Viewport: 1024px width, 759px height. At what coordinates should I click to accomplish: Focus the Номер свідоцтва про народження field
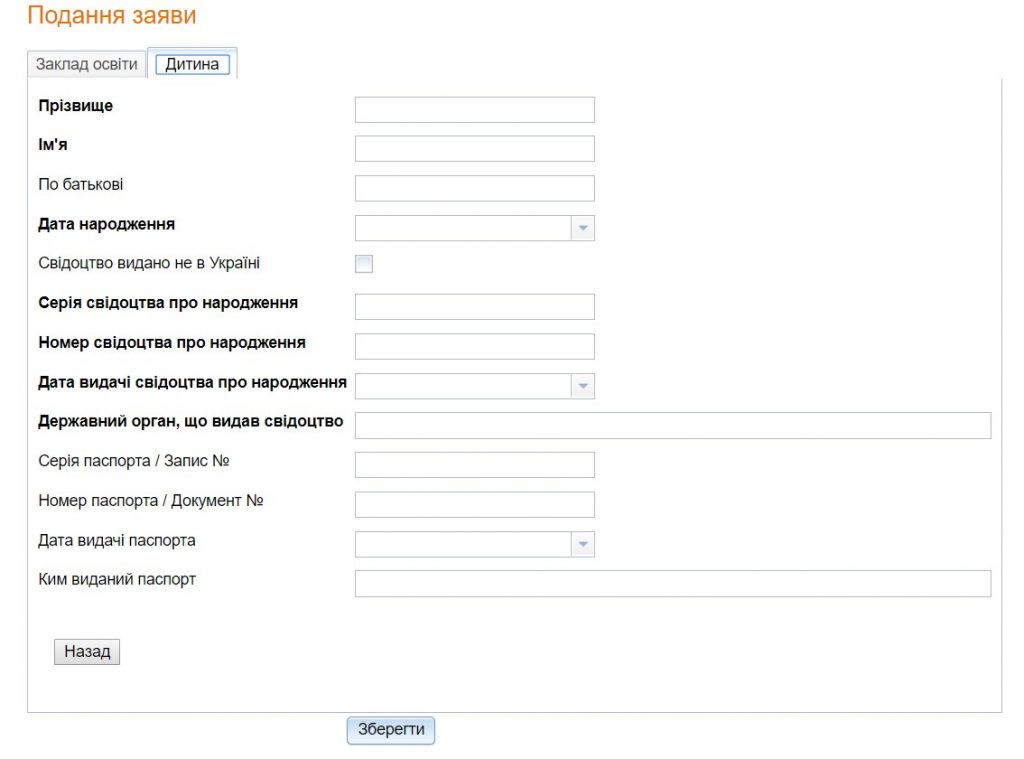click(474, 346)
